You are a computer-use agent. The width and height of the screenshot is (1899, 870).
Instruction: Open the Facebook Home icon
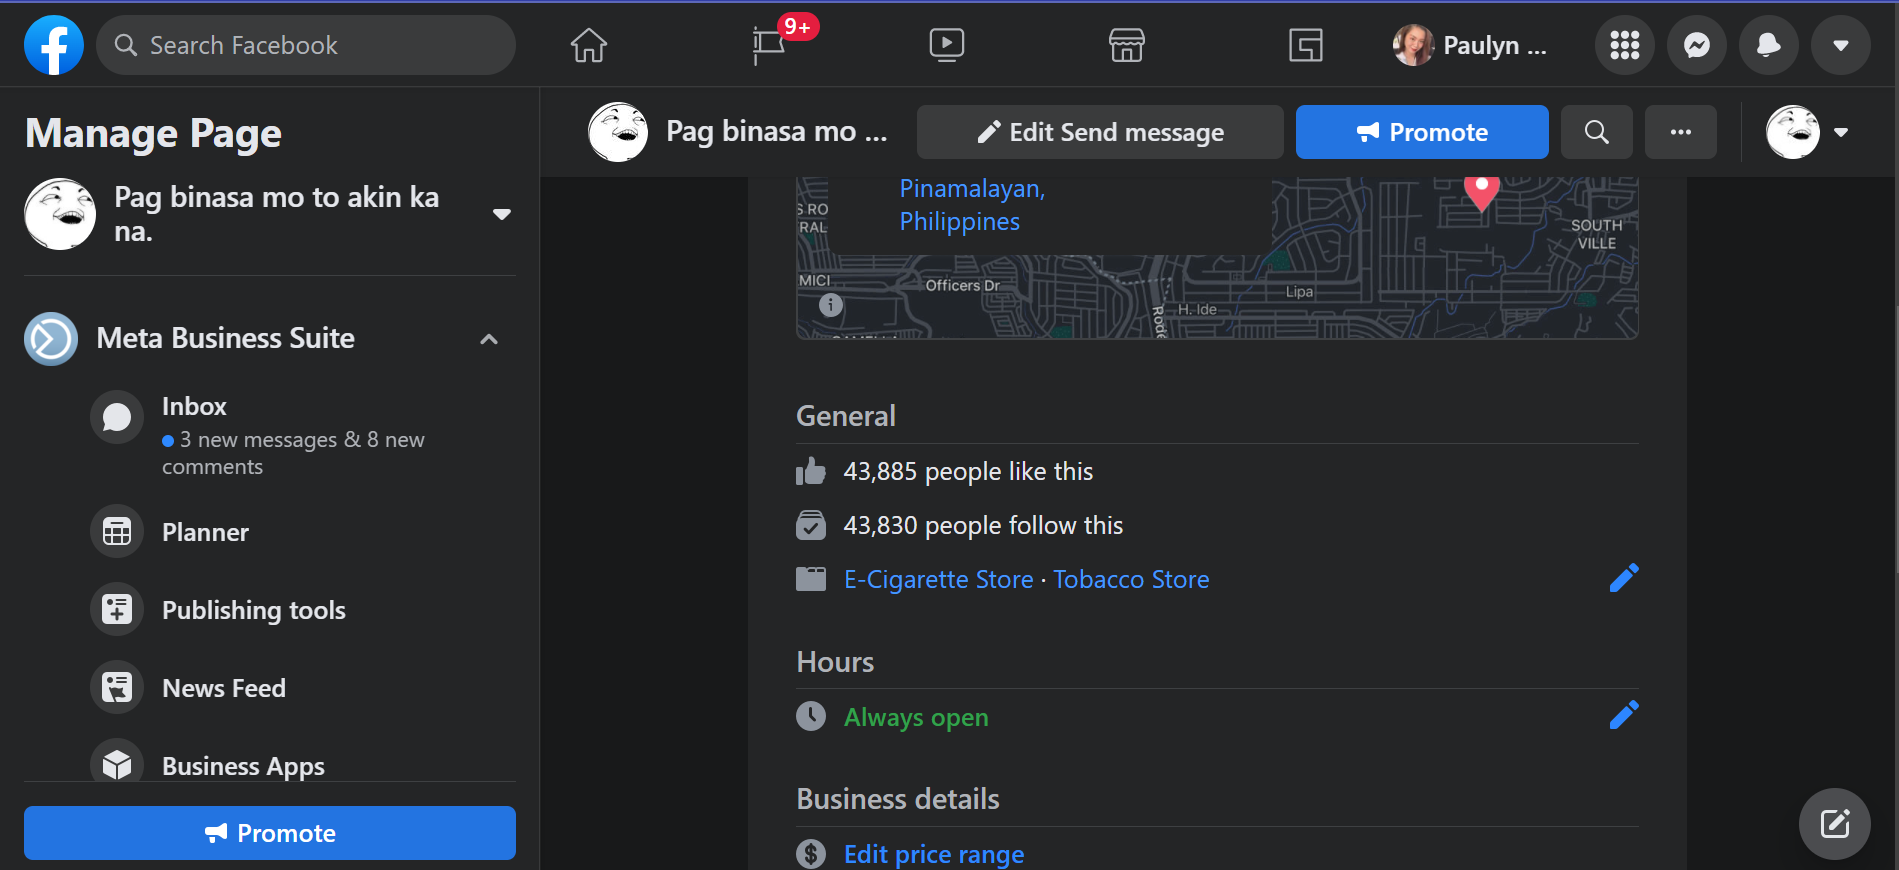pos(588,45)
